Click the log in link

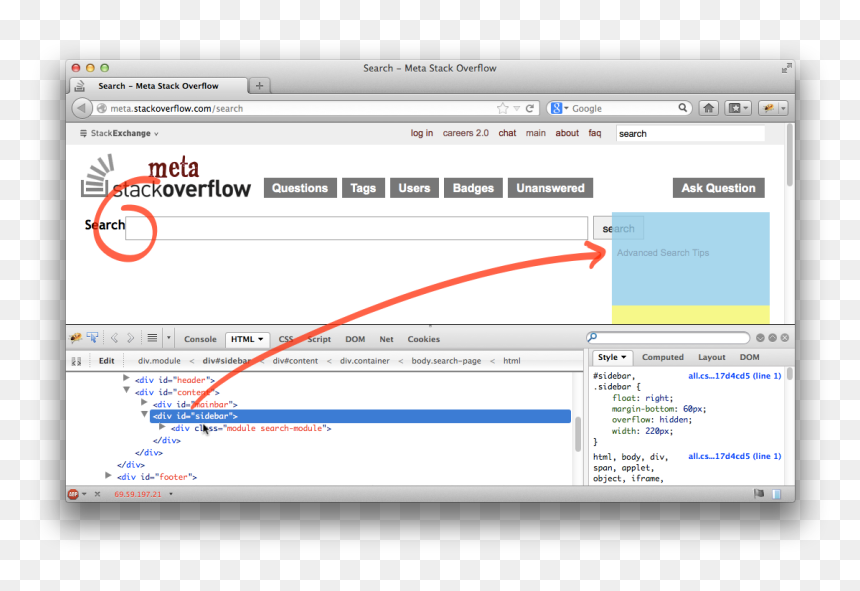pos(422,133)
